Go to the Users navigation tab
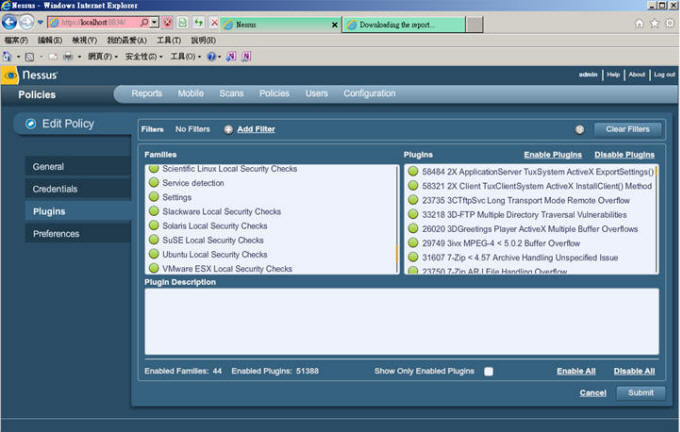 coord(316,93)
